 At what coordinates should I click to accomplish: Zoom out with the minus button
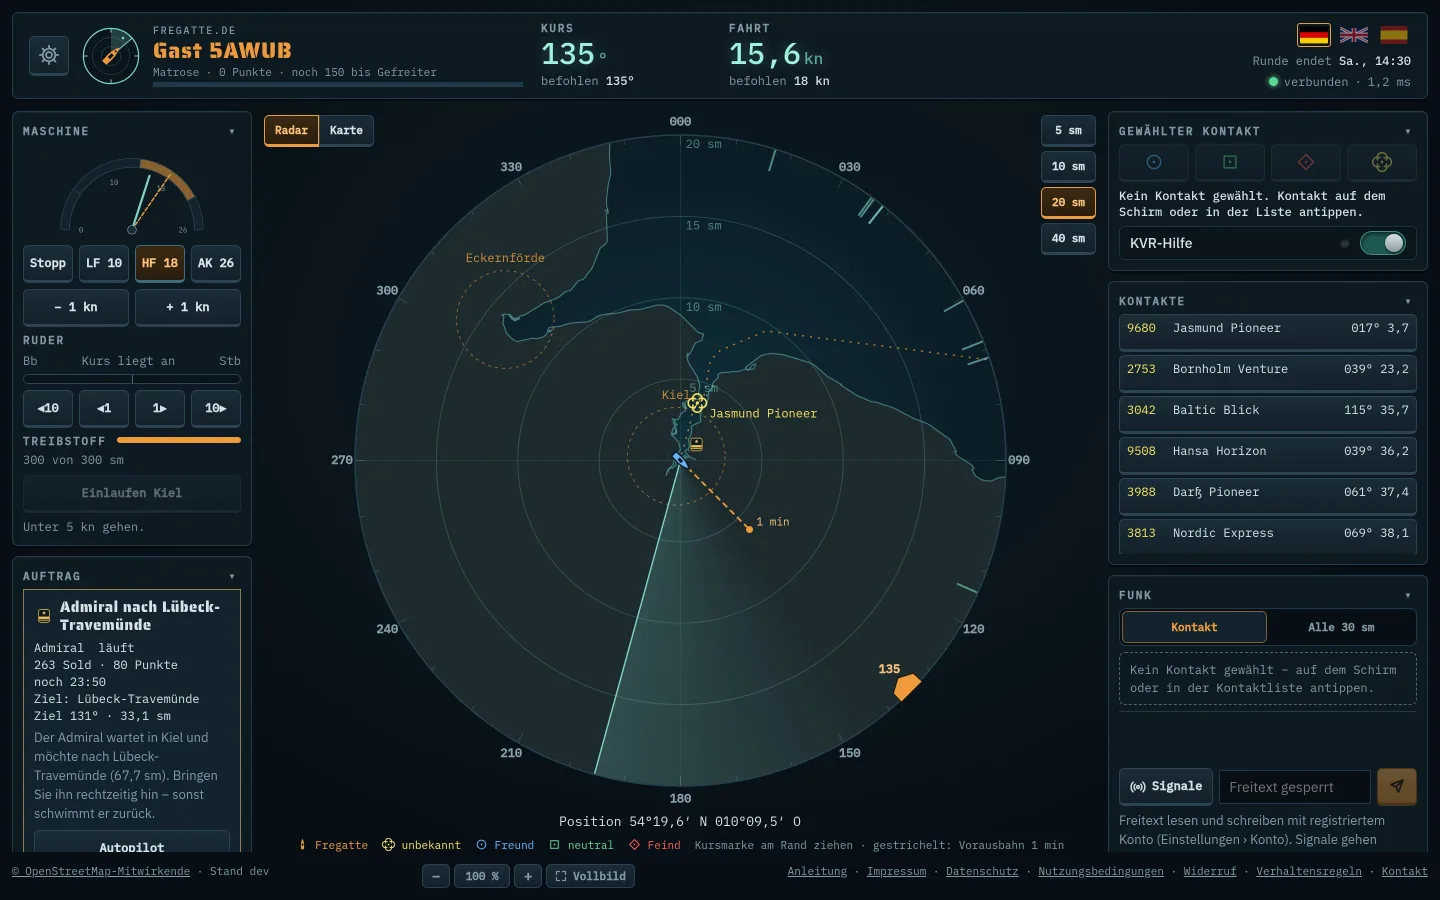point(435,876)
